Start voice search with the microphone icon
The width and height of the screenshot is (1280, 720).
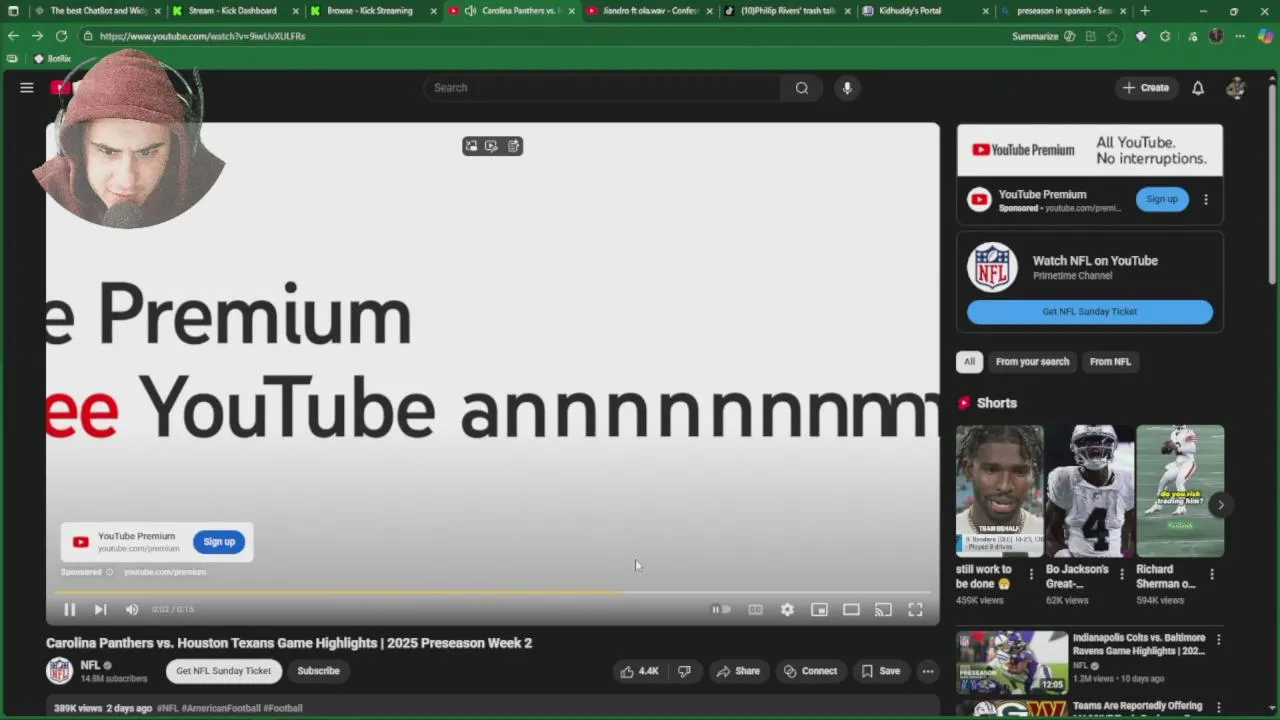point(847,88)
